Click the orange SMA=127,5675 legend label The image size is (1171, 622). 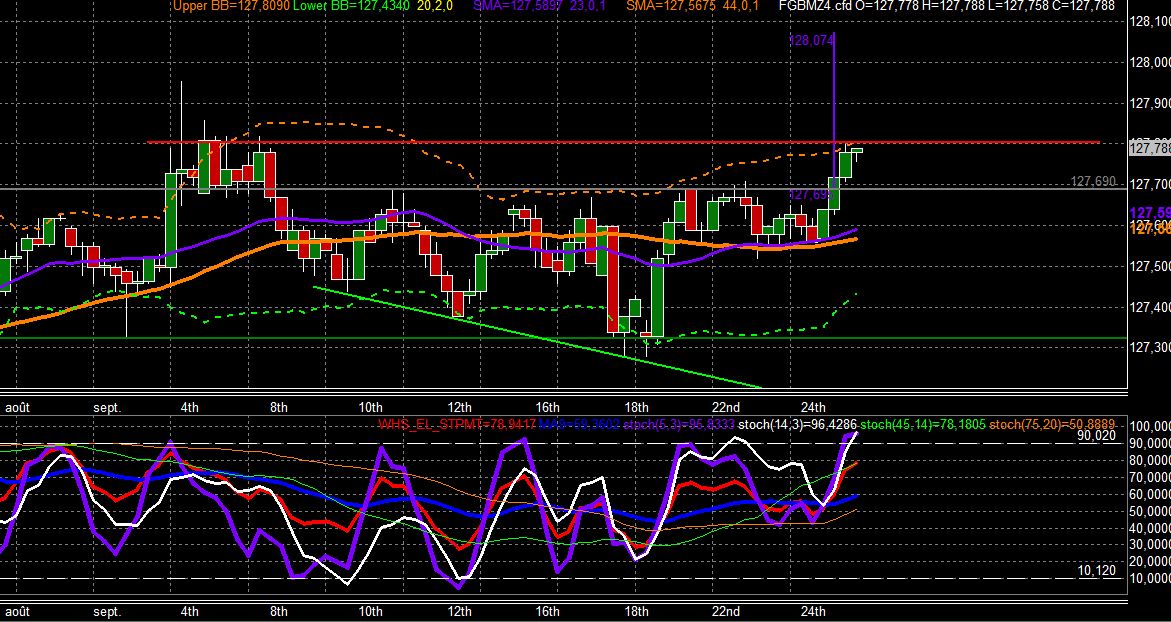[x=671, y=6]
